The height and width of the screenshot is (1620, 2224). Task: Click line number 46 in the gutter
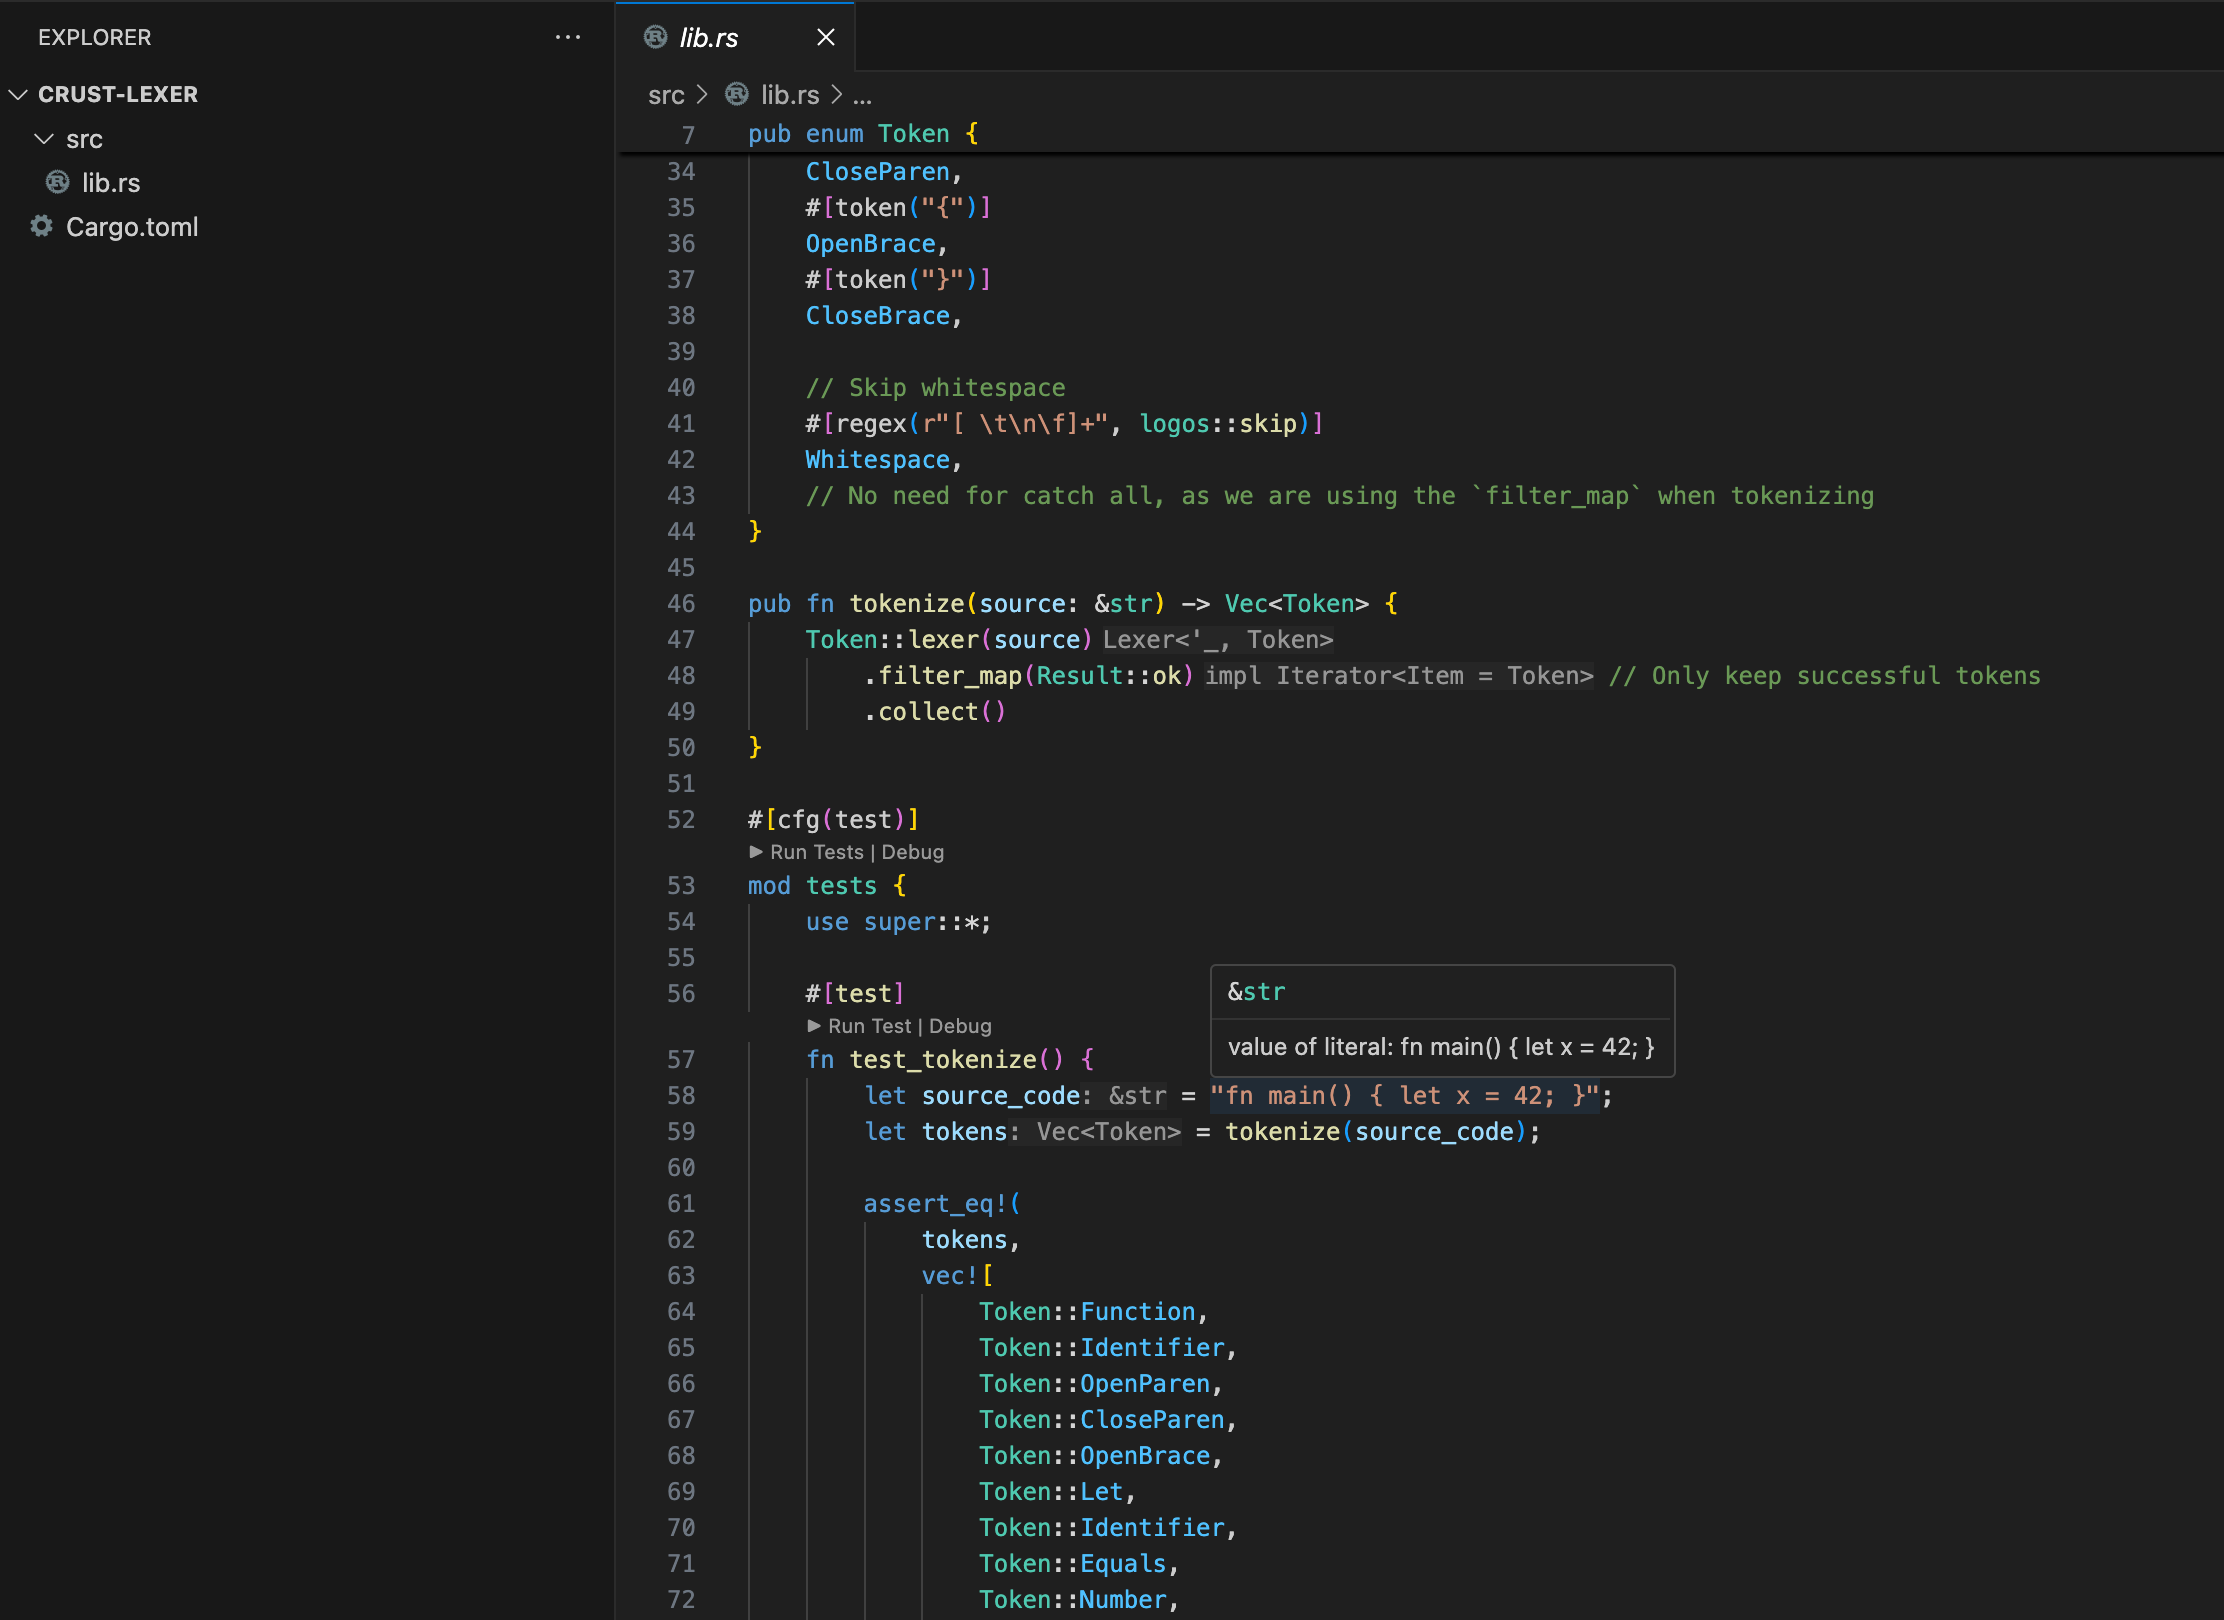pos(681,603)
